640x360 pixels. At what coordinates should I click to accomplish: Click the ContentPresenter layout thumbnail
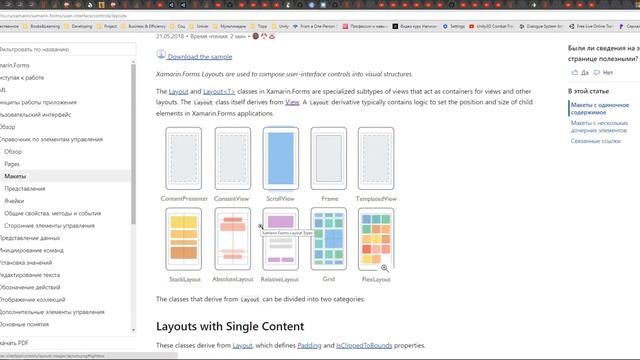[x=184, y=158]
